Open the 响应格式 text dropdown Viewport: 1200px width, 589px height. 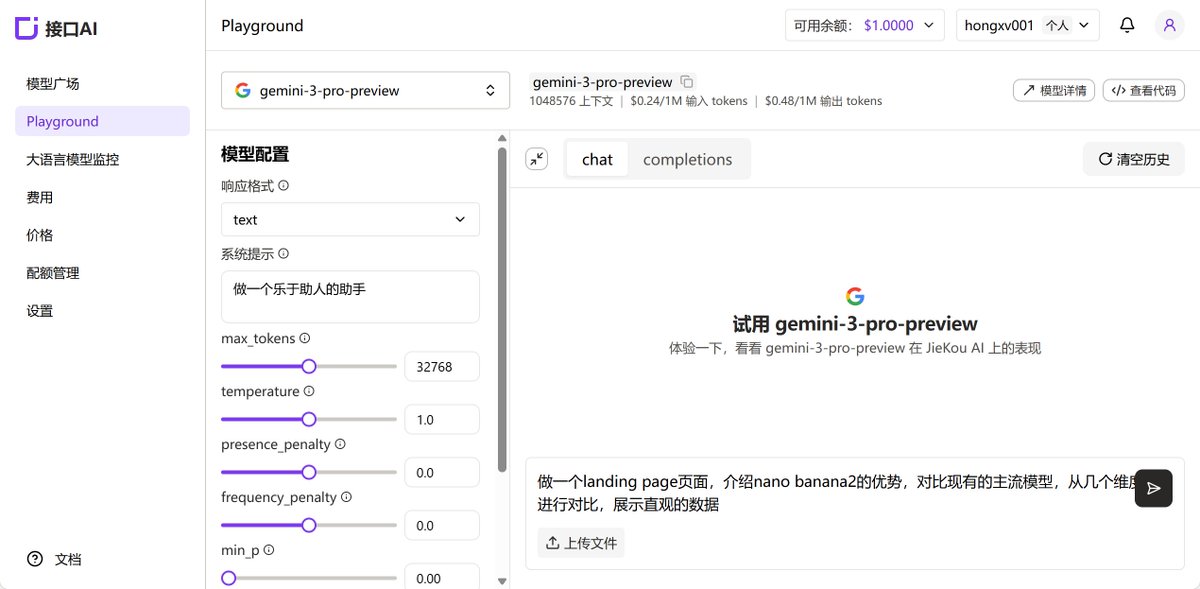pos(350,219)
